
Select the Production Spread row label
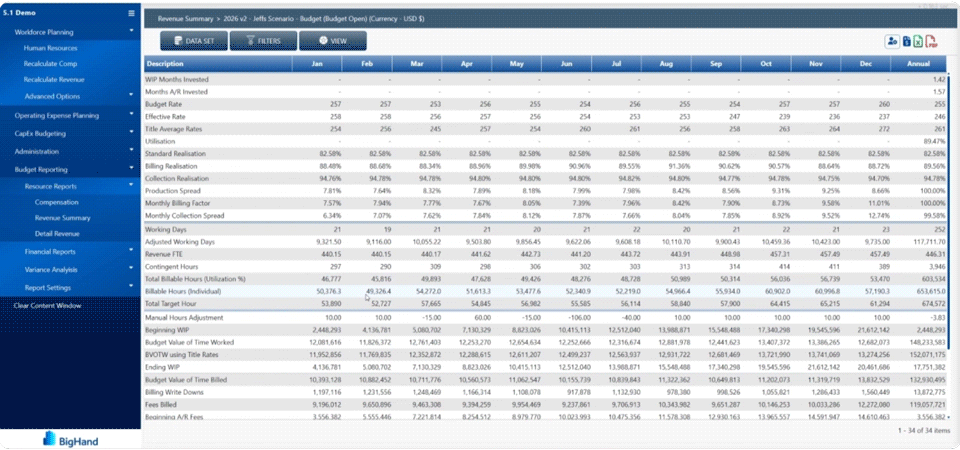click(x=171, y=191)
